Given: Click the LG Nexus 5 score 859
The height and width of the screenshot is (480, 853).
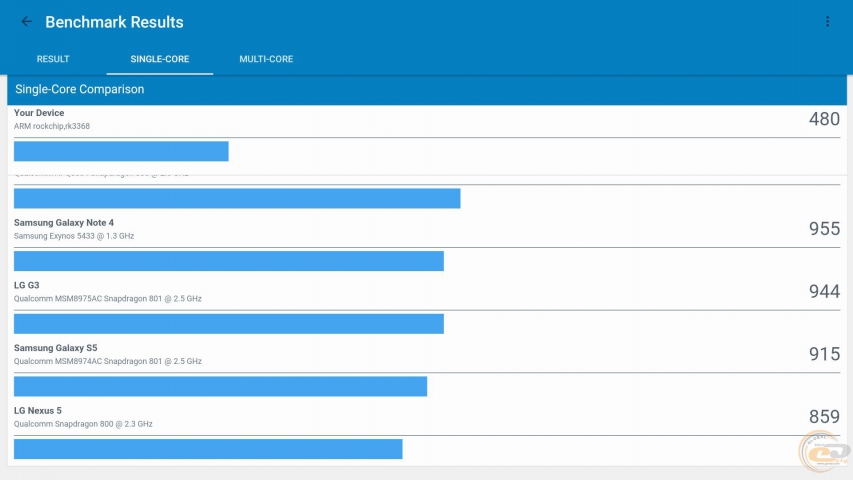Looking at the screenshot, I should (824, 417).
